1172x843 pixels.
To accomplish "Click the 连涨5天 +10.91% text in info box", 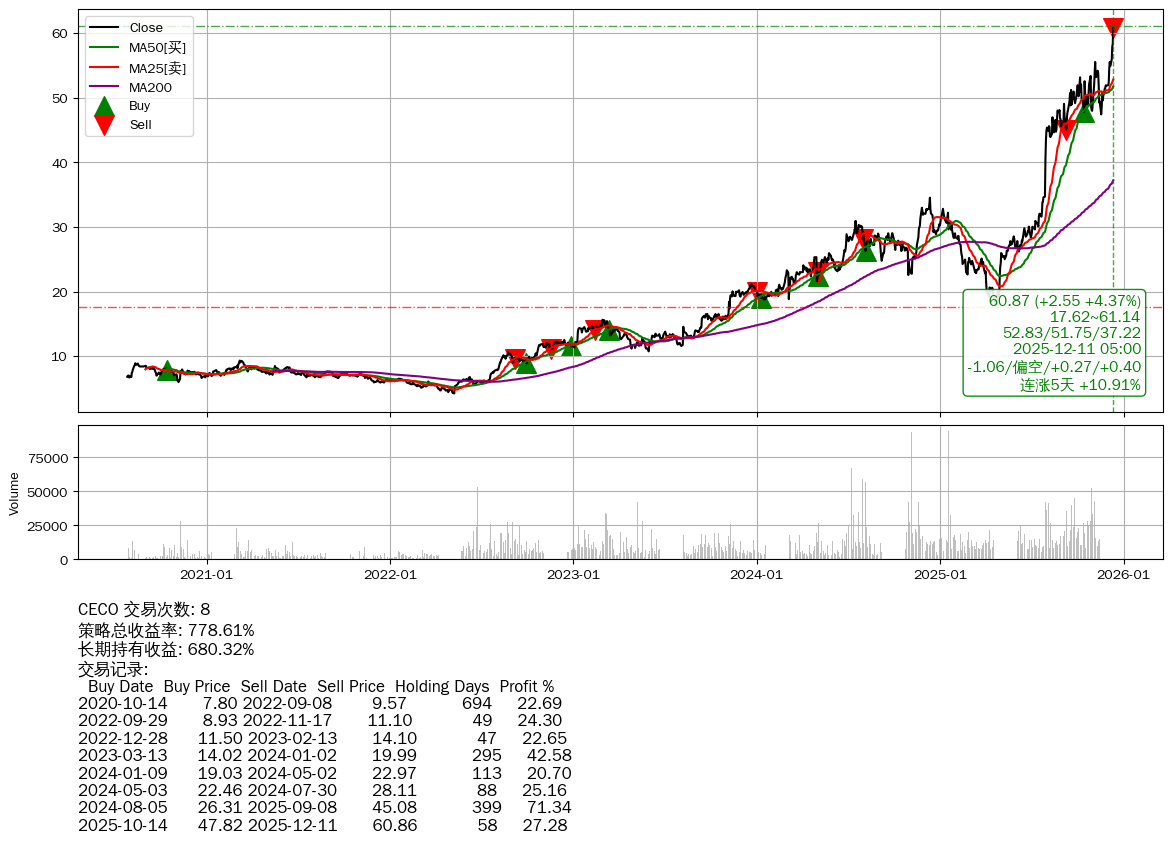I will click(1079, 385).
